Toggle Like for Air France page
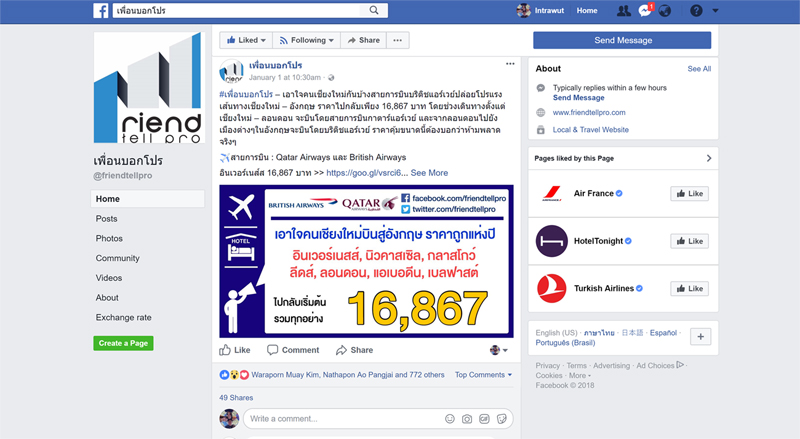The image size is (800, 439). pos(690,194)
